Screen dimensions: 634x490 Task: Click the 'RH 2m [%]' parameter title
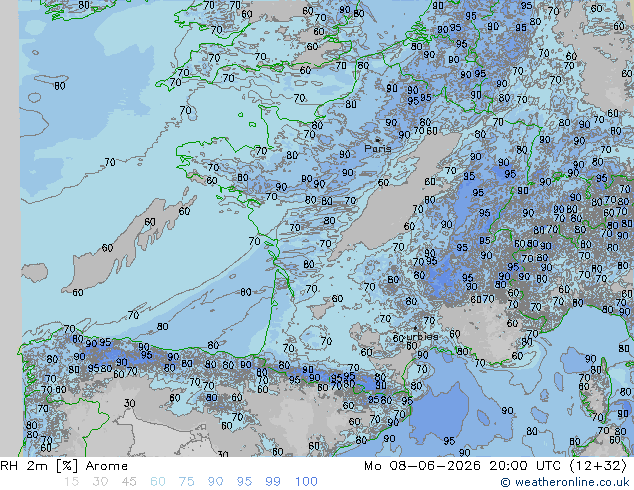[39, 466]
